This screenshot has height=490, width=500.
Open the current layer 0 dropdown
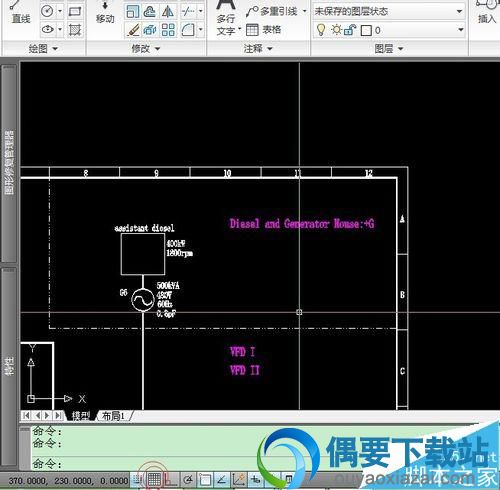[x=460, y=30]
